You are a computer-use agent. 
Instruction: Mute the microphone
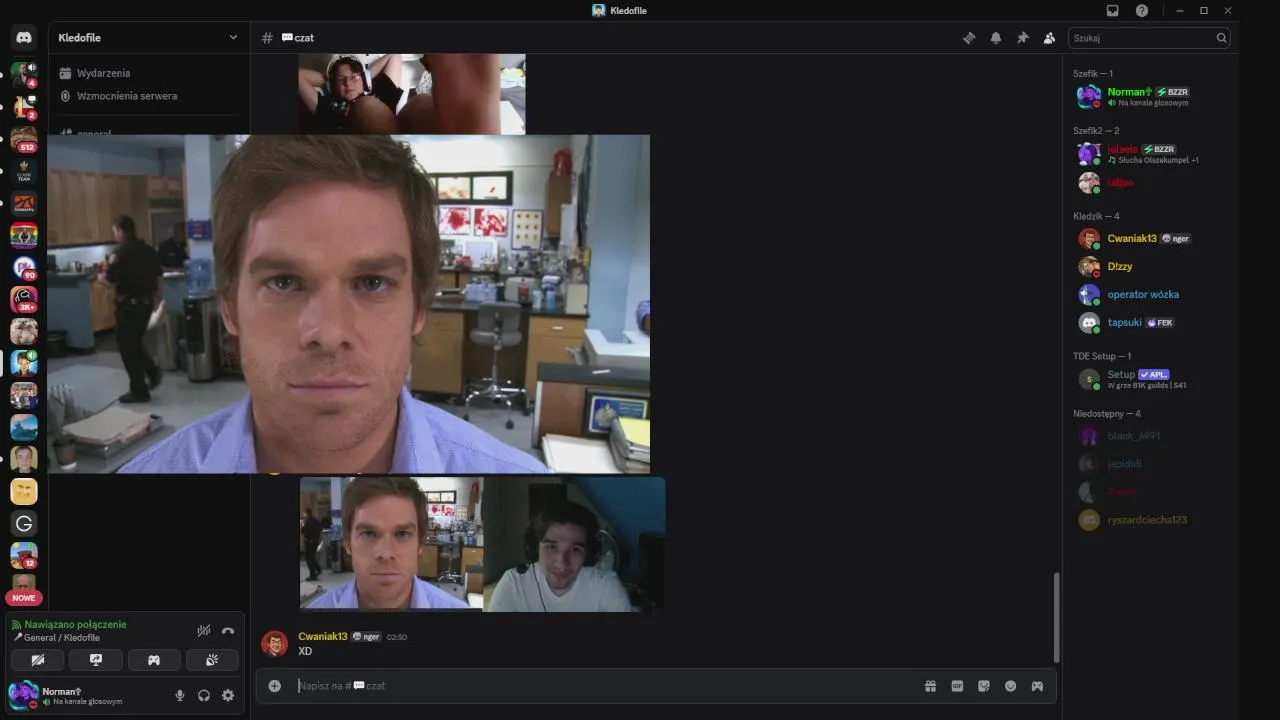180,695
